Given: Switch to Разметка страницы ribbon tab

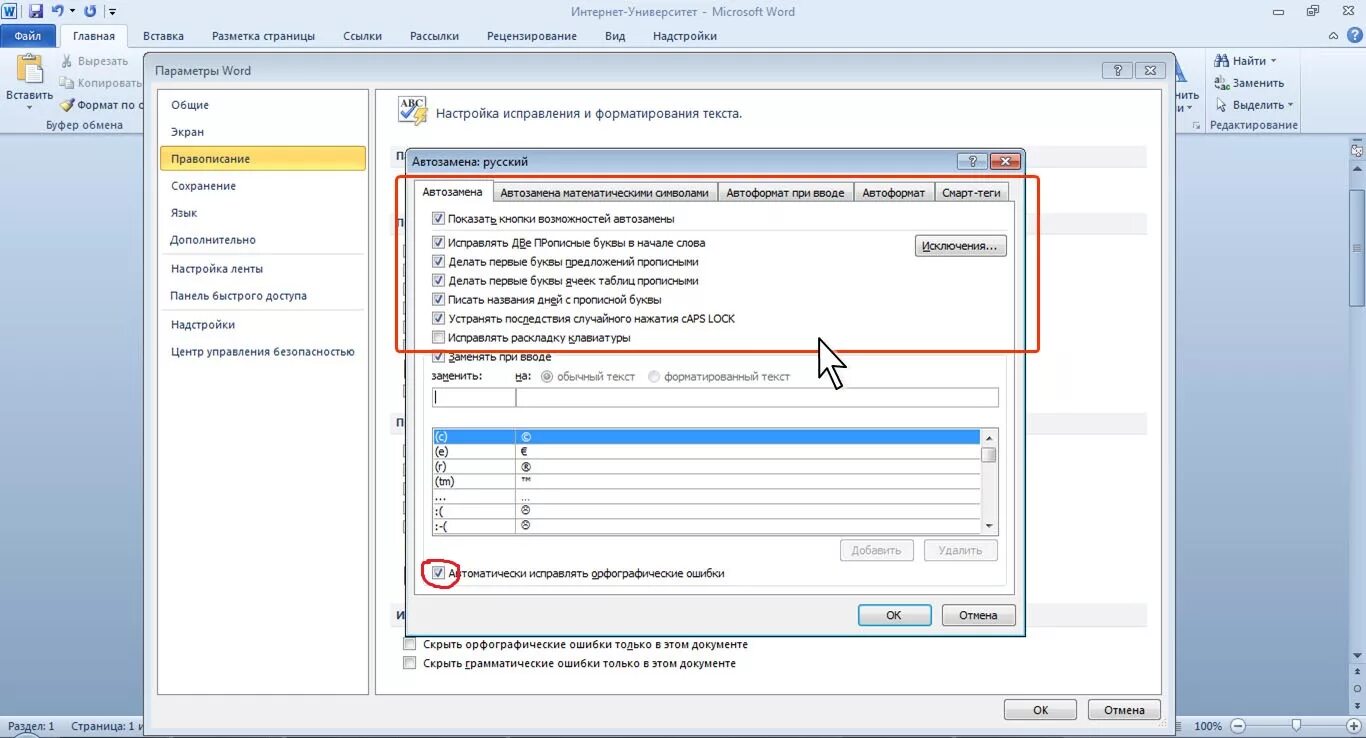Looking at the screenshot, I should pyautogui.click(x=263, y=36).
